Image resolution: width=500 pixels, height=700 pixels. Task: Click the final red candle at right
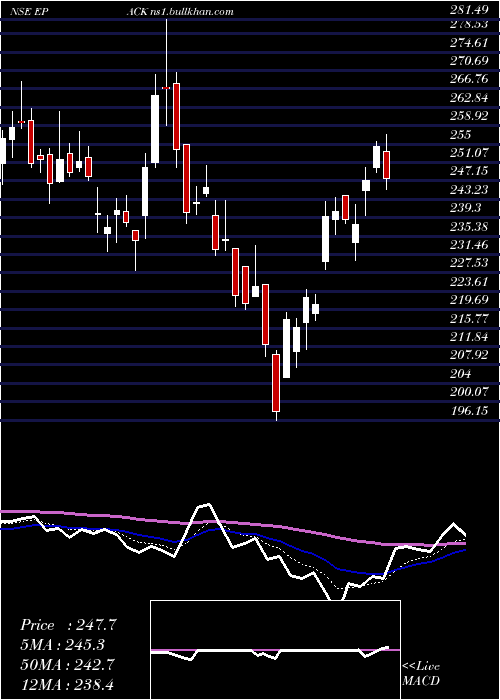[386, 165]
